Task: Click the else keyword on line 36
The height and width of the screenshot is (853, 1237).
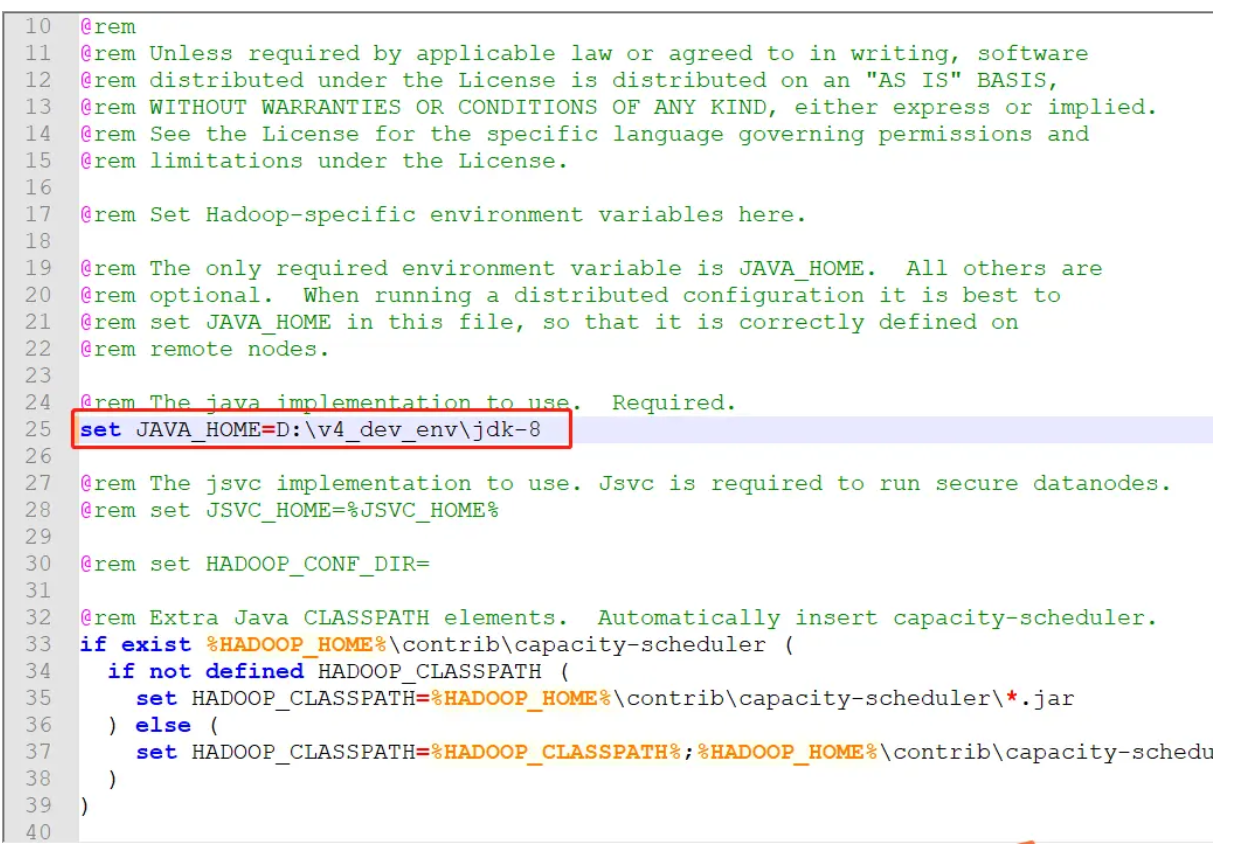Action: [x=164, y=724]
